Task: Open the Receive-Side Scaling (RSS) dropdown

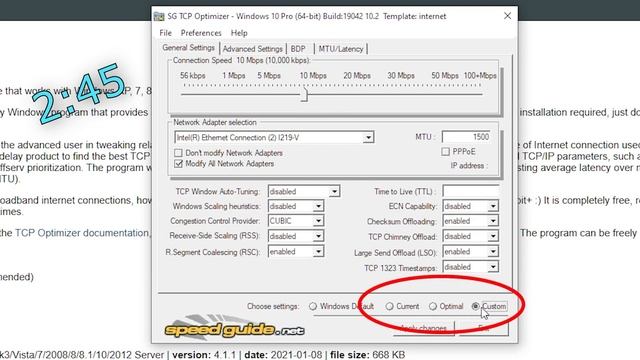Action: point(318,236)
